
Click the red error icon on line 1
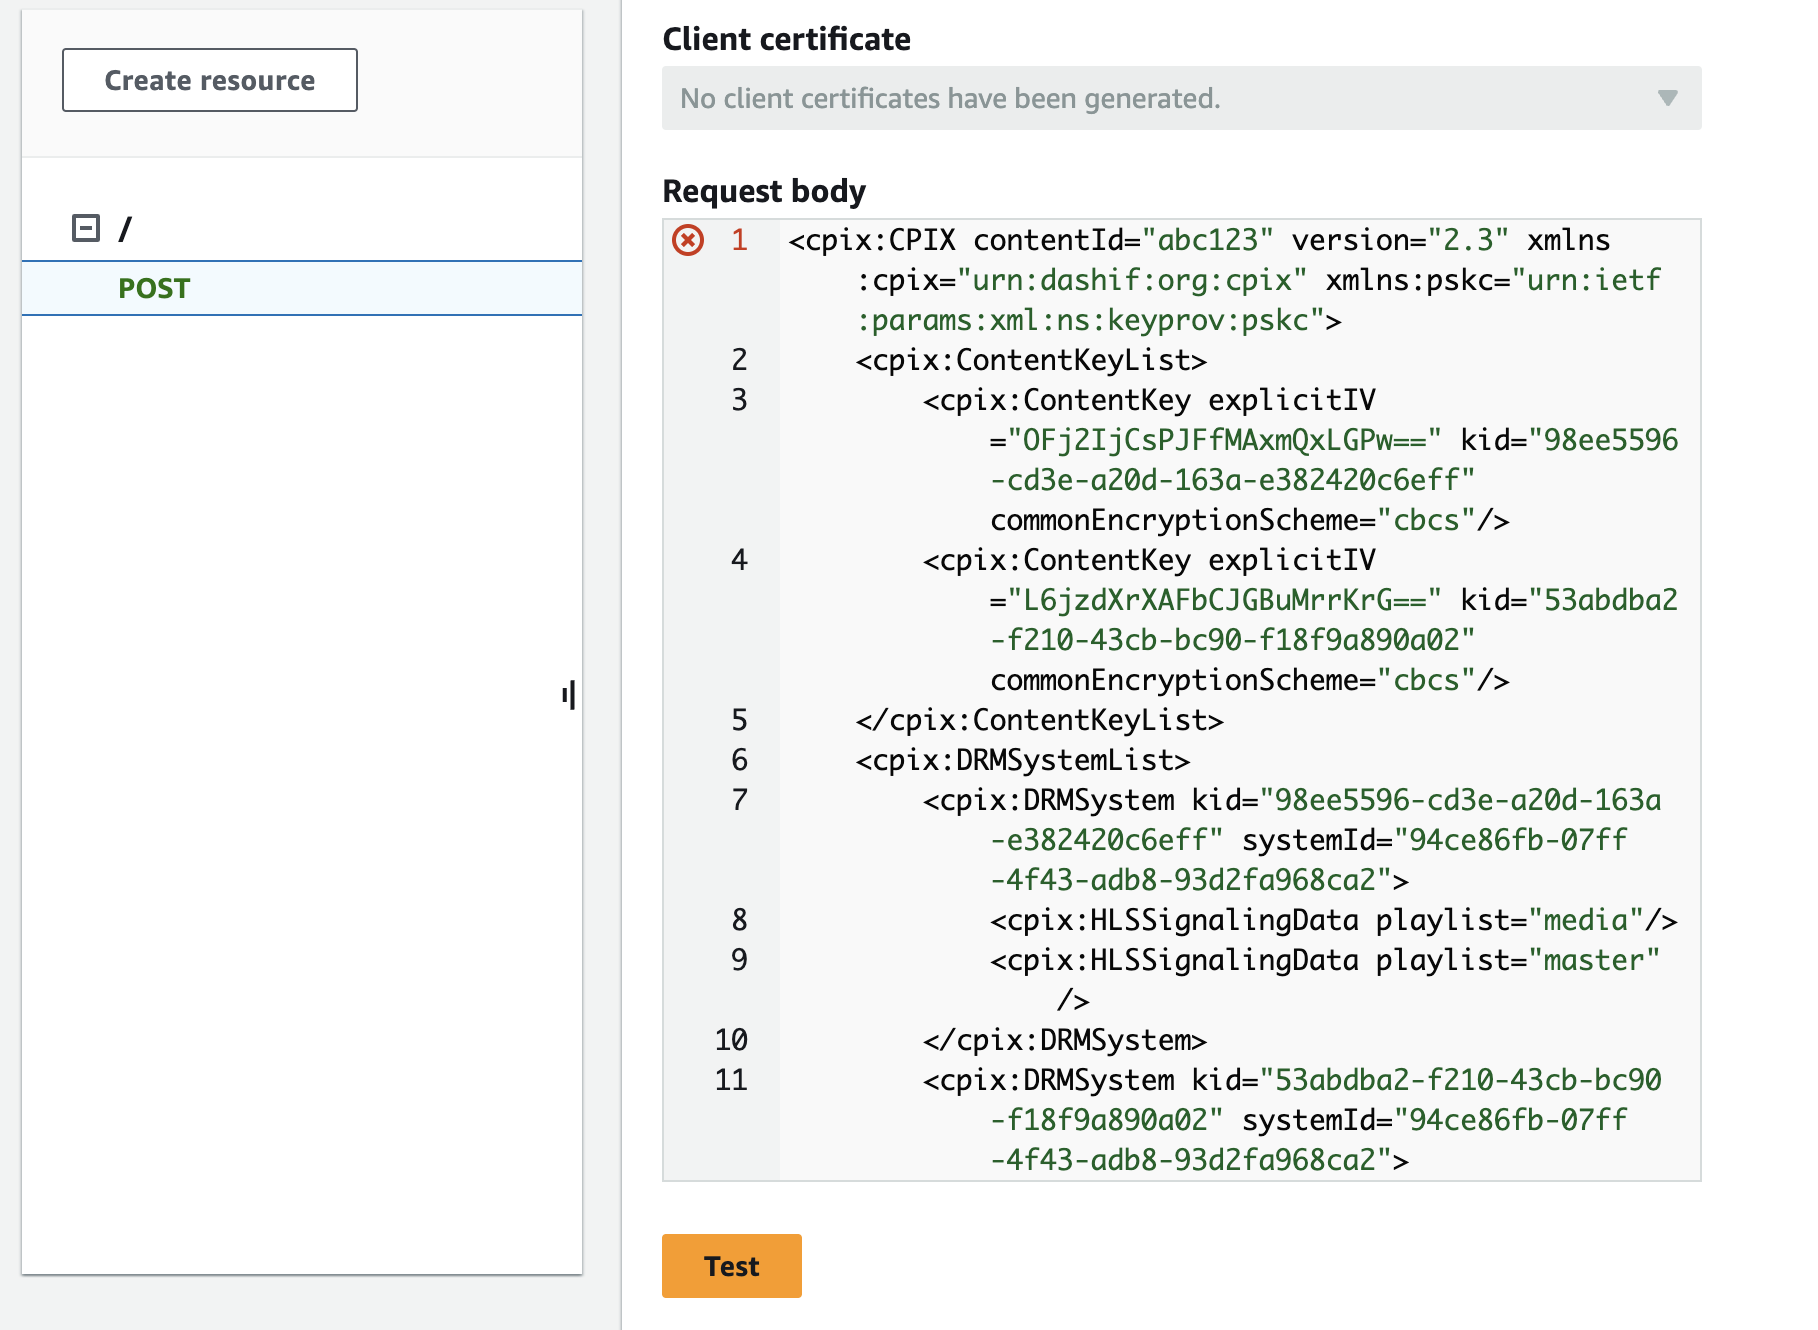pyautogui.click(x=686, y=240)
